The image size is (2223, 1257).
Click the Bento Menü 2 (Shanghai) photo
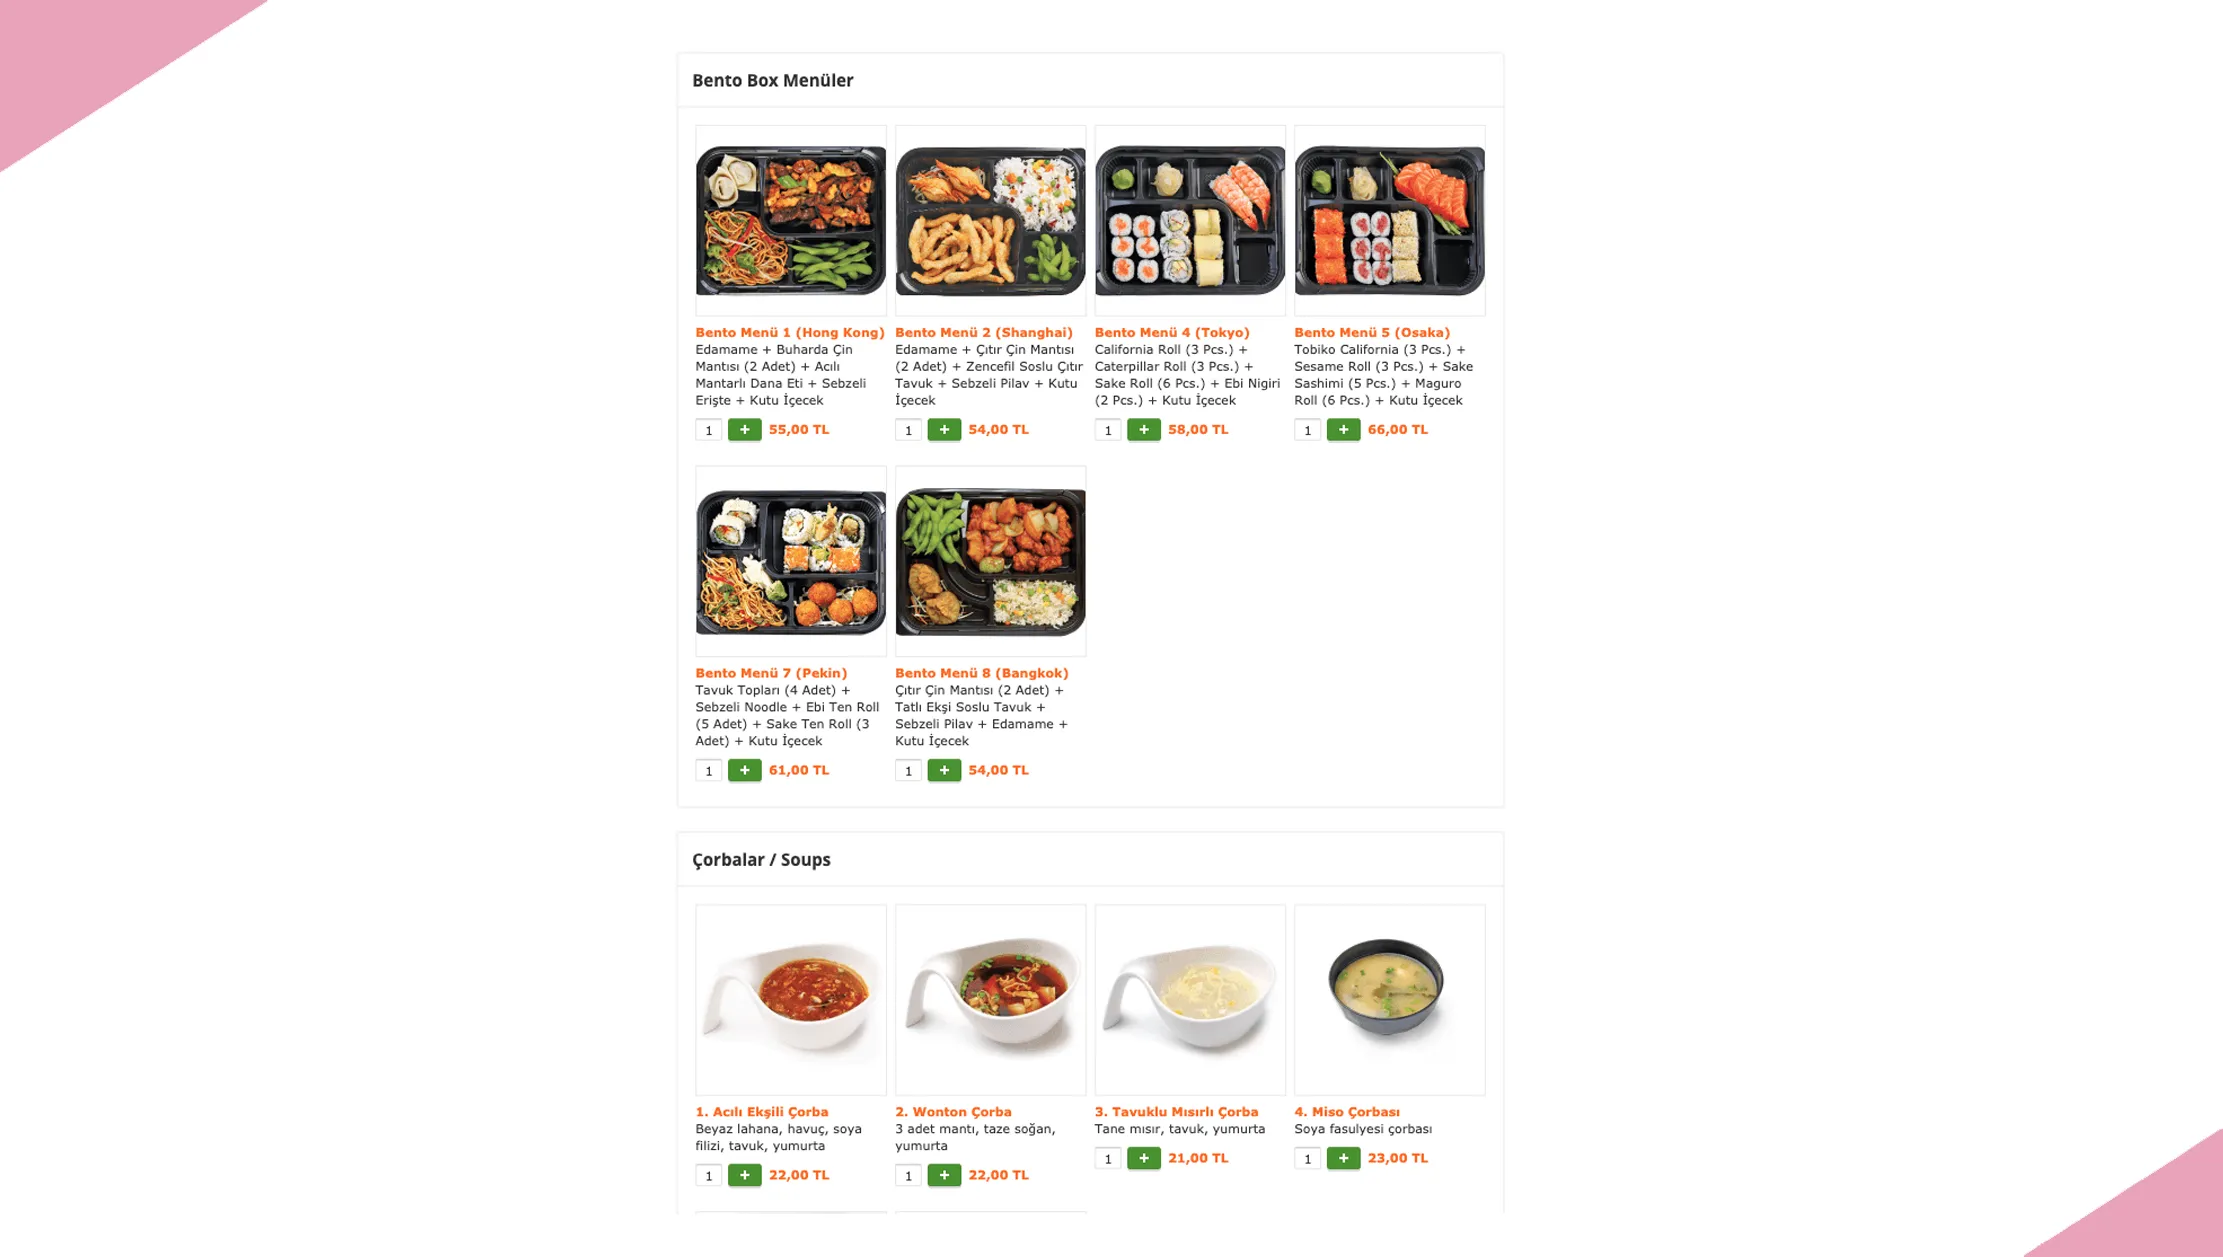(990, 220)
